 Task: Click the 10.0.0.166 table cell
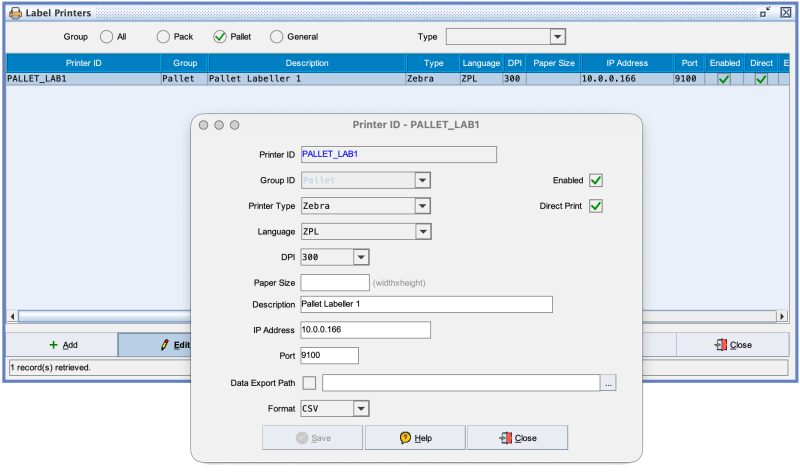point(627,79)
